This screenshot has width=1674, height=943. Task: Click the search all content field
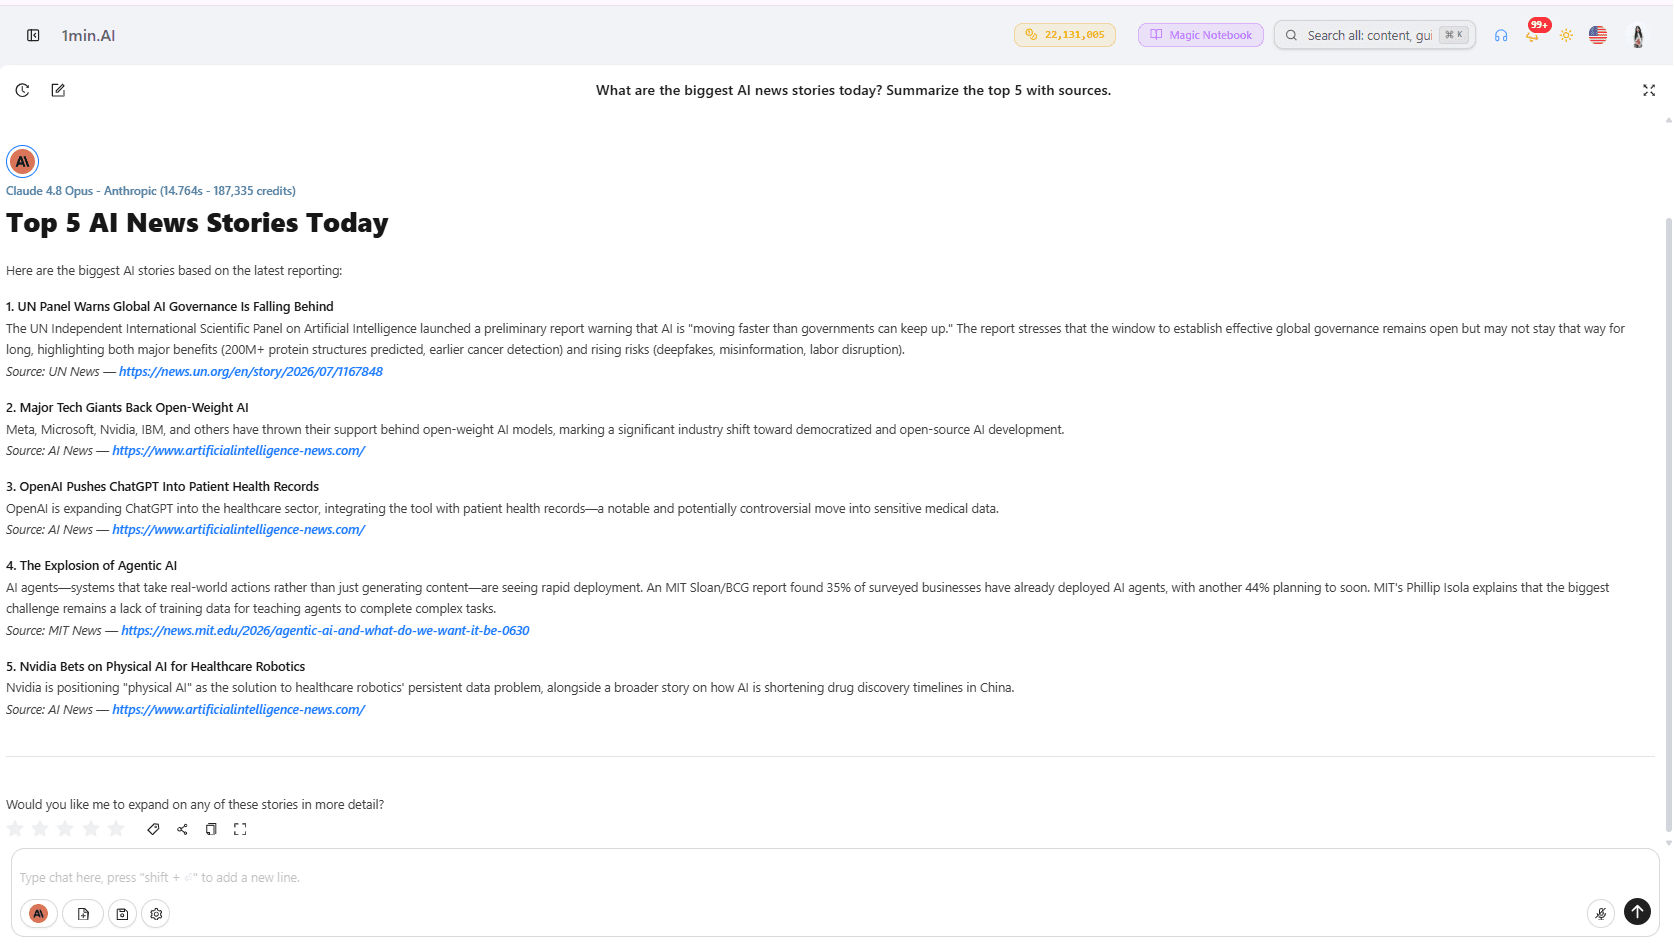tap(1375, 35)
